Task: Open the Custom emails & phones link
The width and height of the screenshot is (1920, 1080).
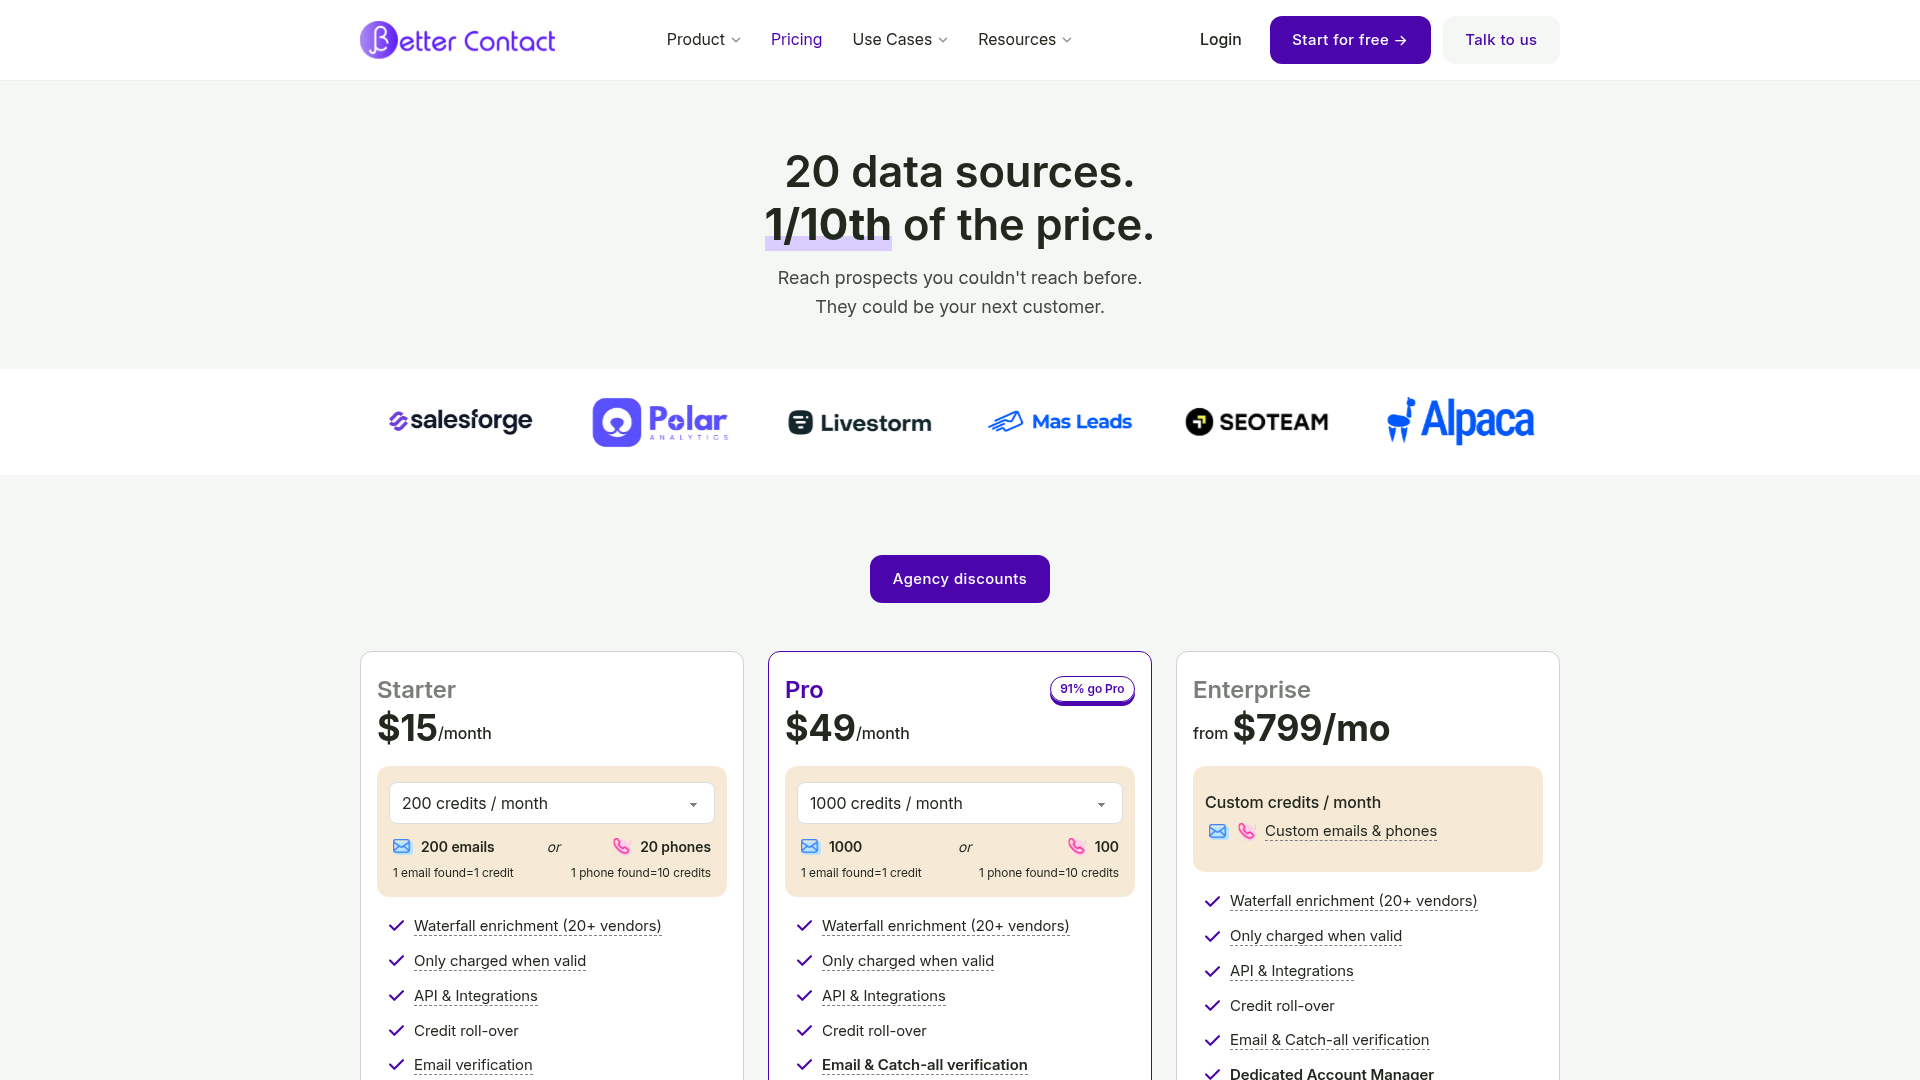Action: (x=1350, y=831)
